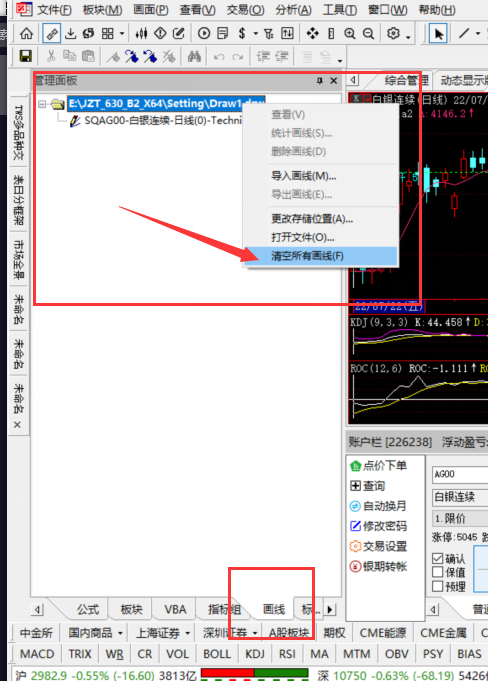This screenshot has width=488, height=681.
Task: Click the download data toolbar icon
Action: click(x=70, y=33)
